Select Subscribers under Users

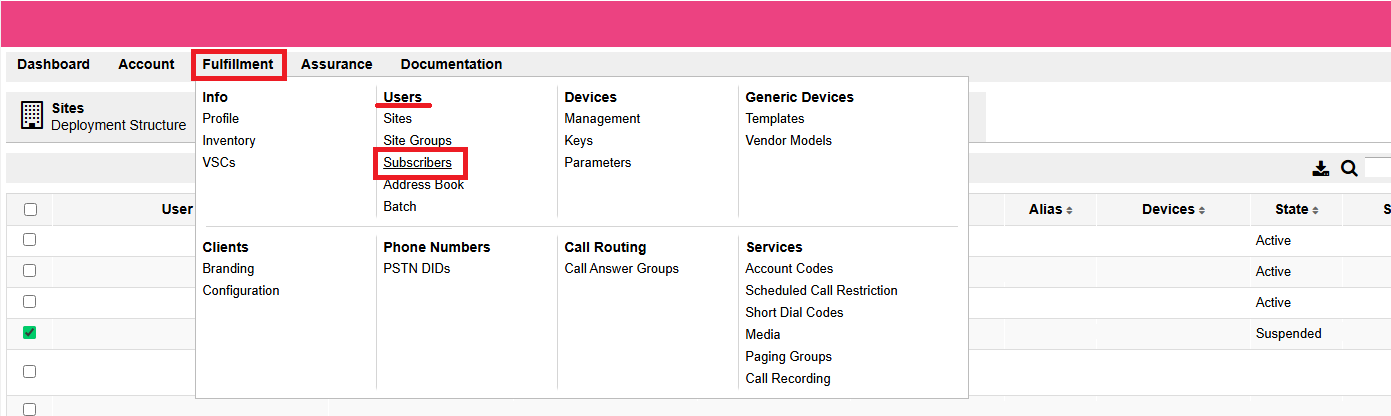click(x=418, y=162)
